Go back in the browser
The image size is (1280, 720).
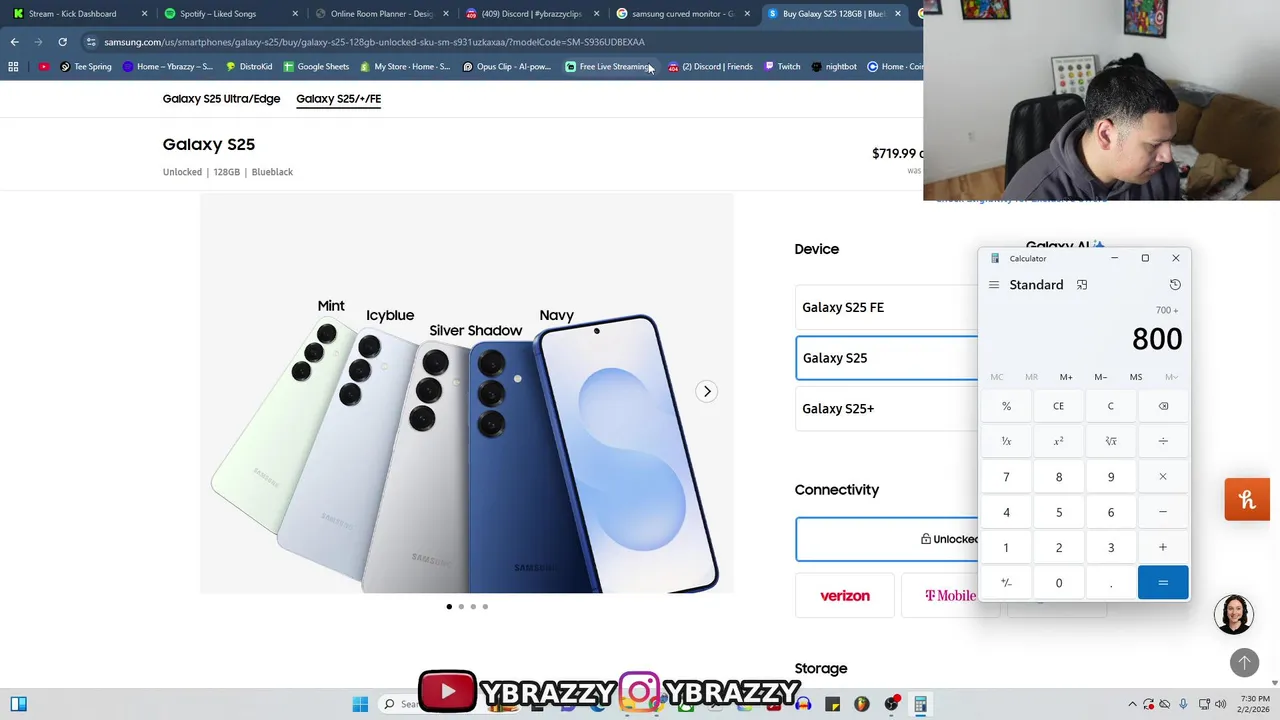pyautogui.click(x=14, y=42)
